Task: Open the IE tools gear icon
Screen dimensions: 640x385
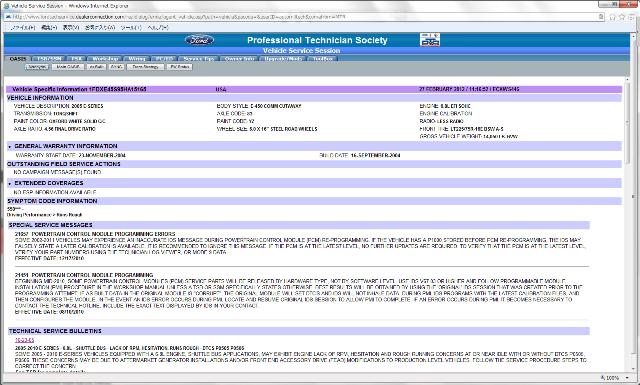Action: pos(631,17)
